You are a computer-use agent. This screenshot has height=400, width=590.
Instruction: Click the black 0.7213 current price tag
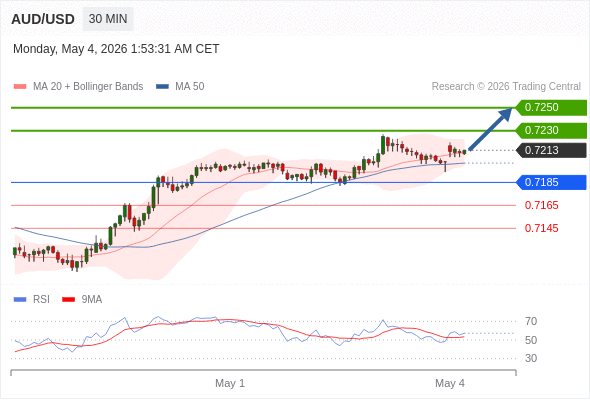[551, 151]
